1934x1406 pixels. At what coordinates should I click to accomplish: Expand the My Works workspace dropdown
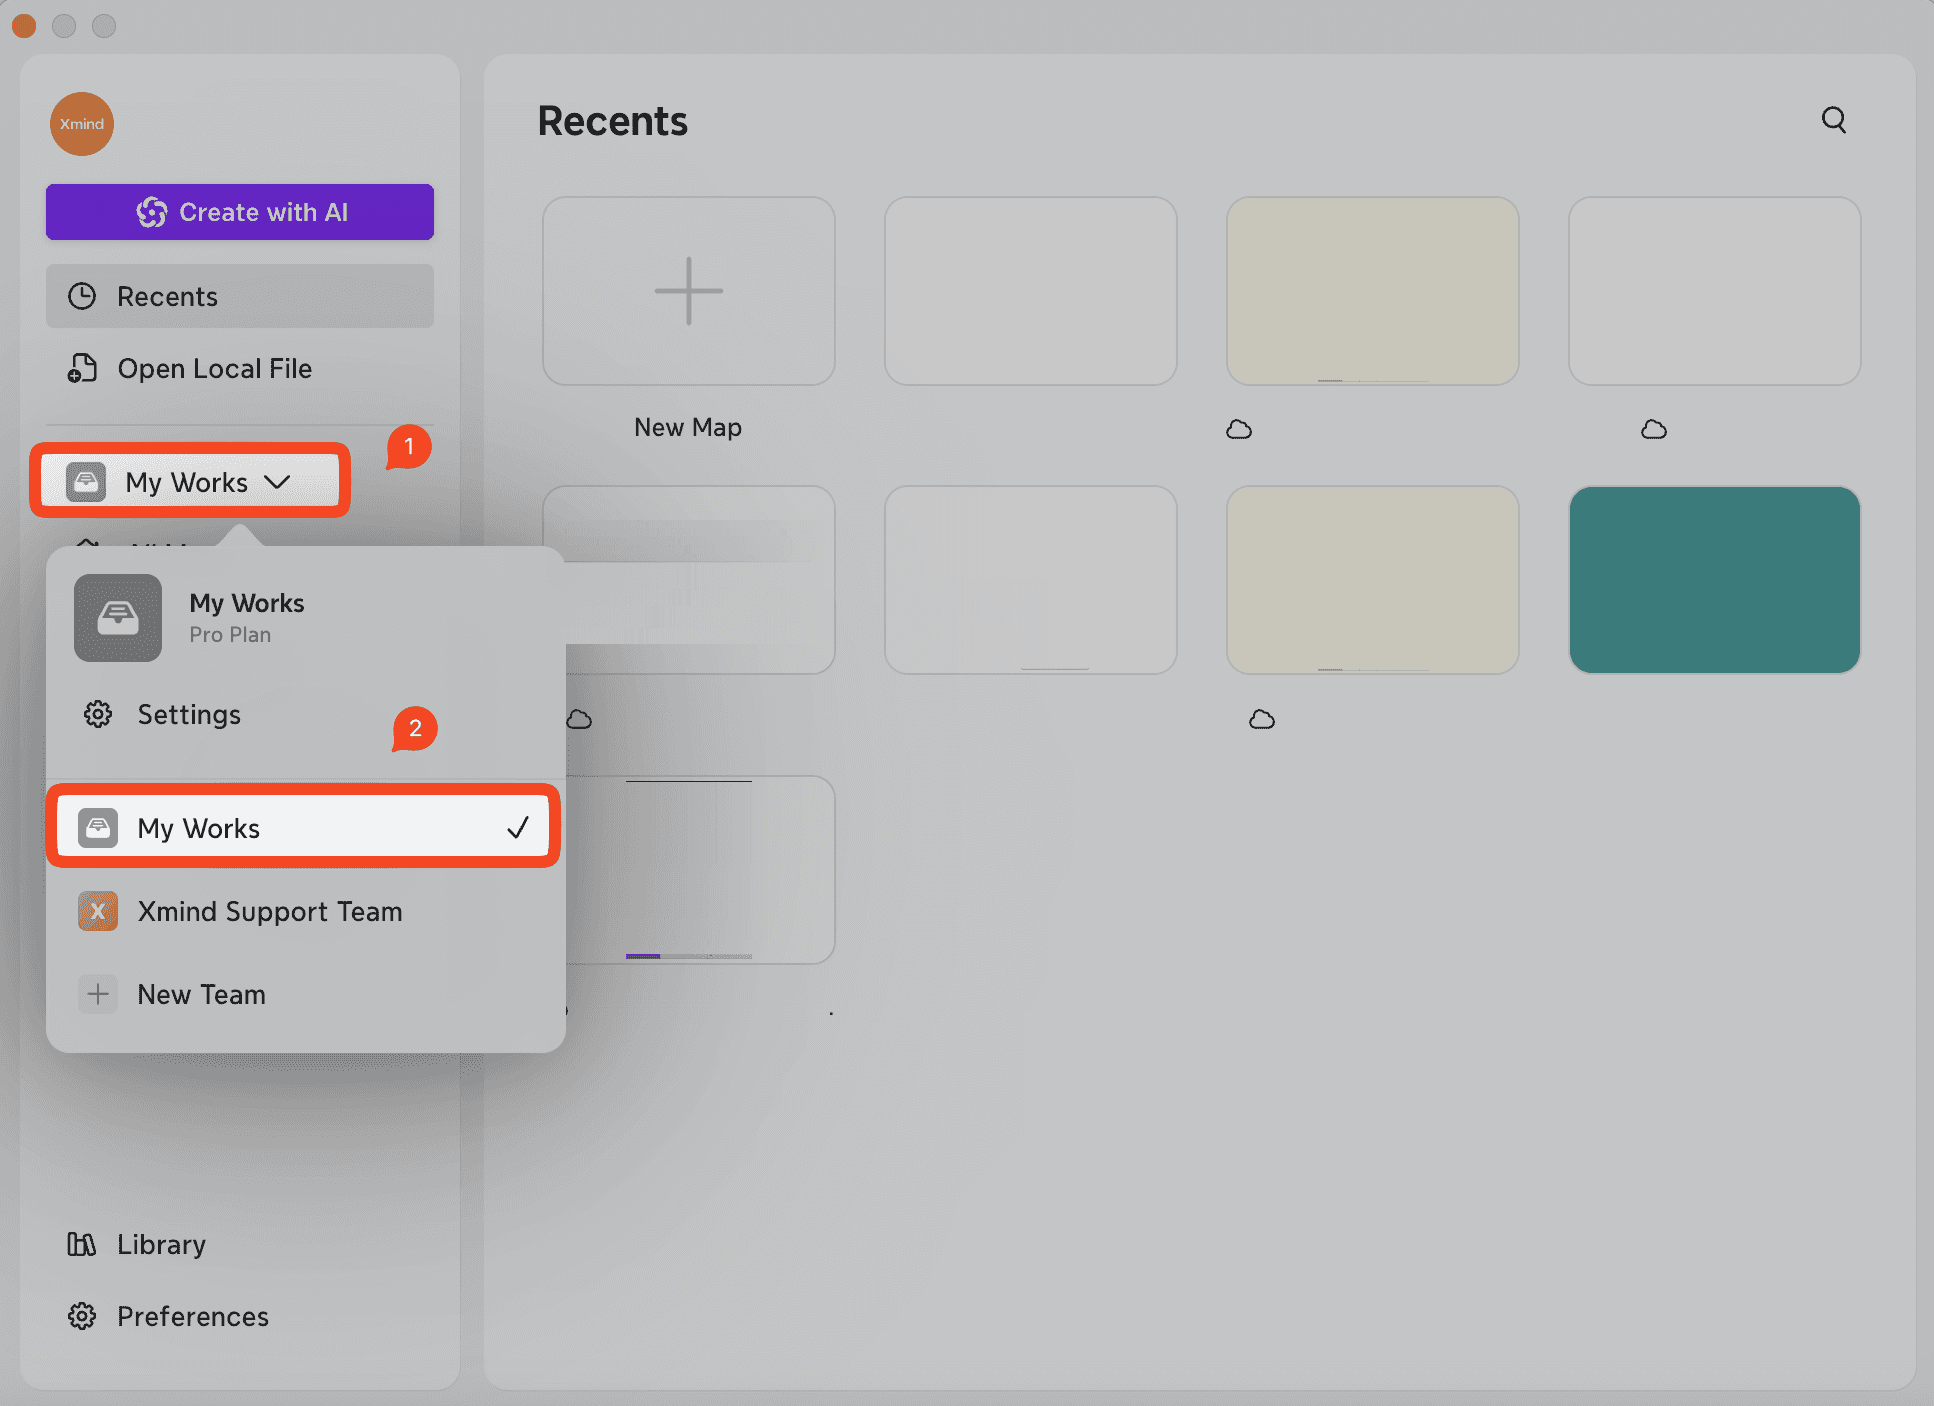187,482
